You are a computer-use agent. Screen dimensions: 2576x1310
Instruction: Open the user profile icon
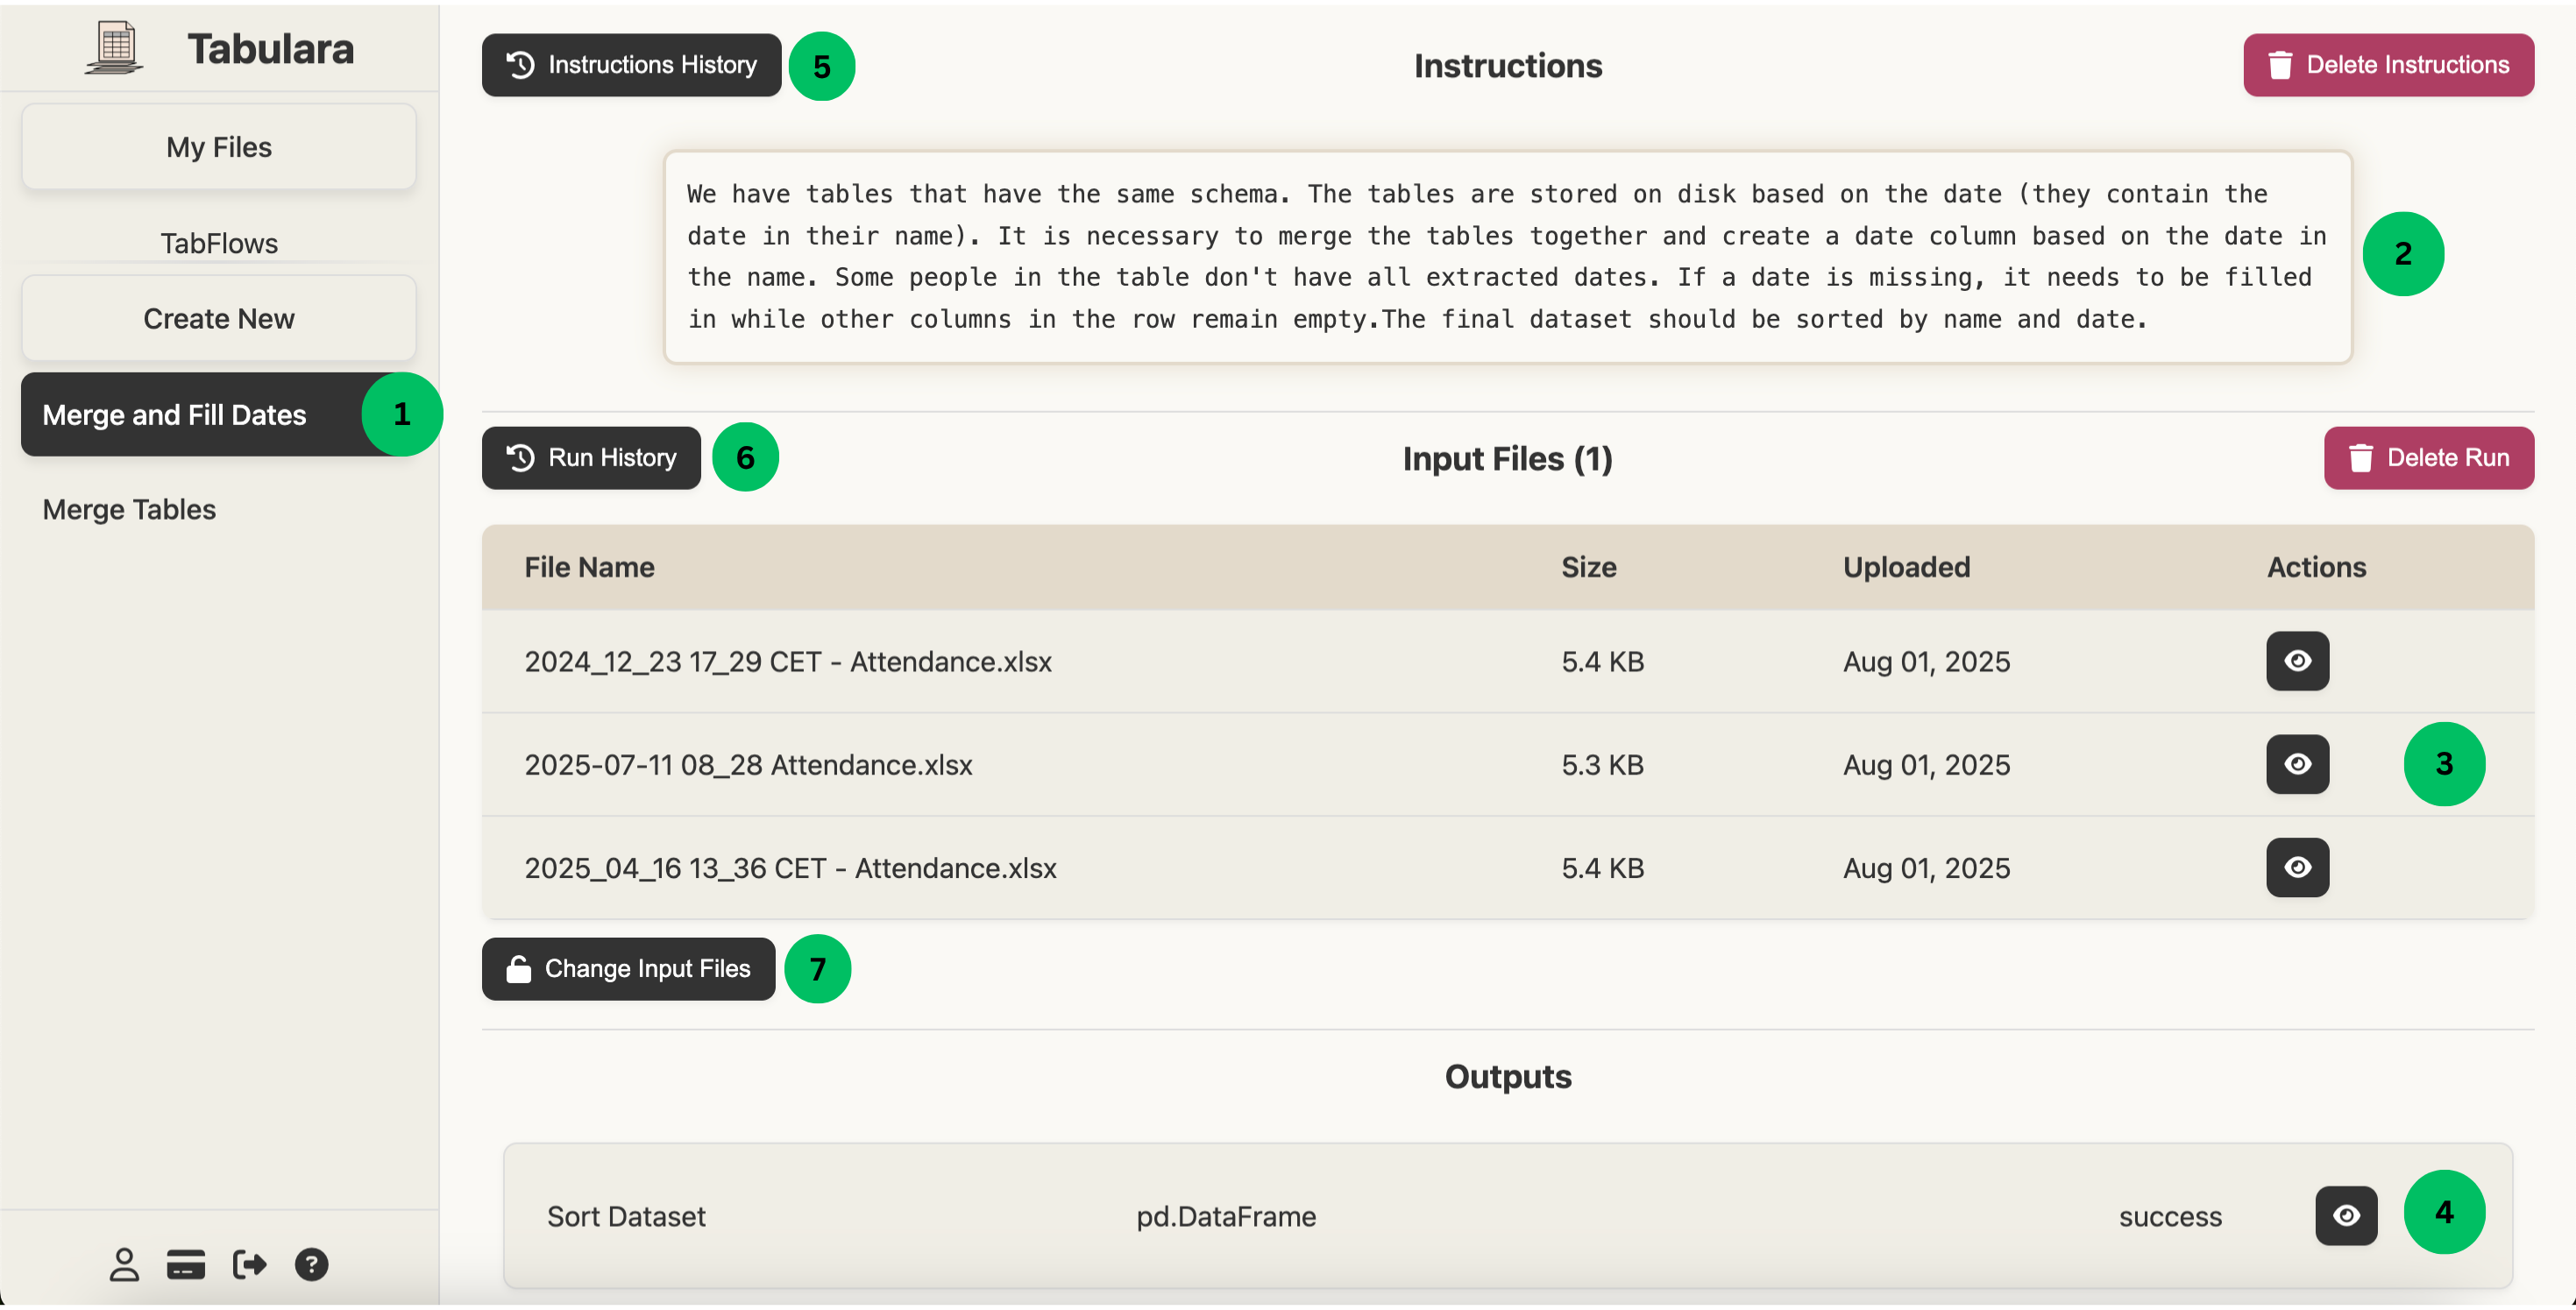[x=124, y=1264]
